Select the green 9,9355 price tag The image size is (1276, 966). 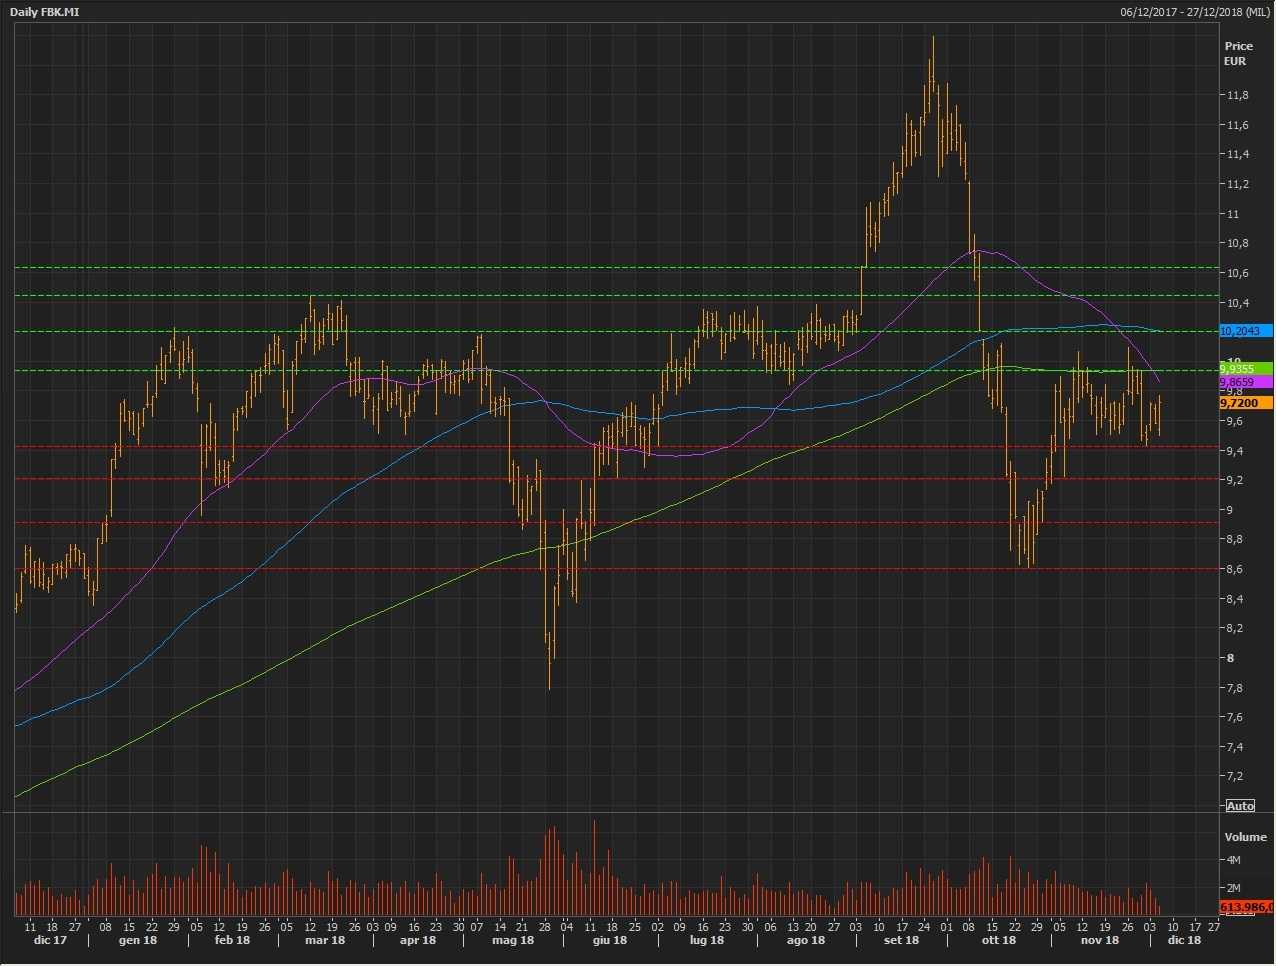coord(1245,369)
